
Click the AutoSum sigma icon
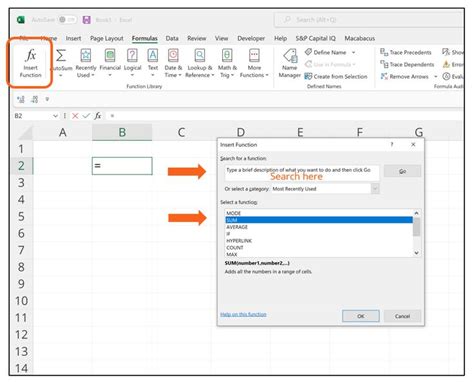click(x=61, y=56)
